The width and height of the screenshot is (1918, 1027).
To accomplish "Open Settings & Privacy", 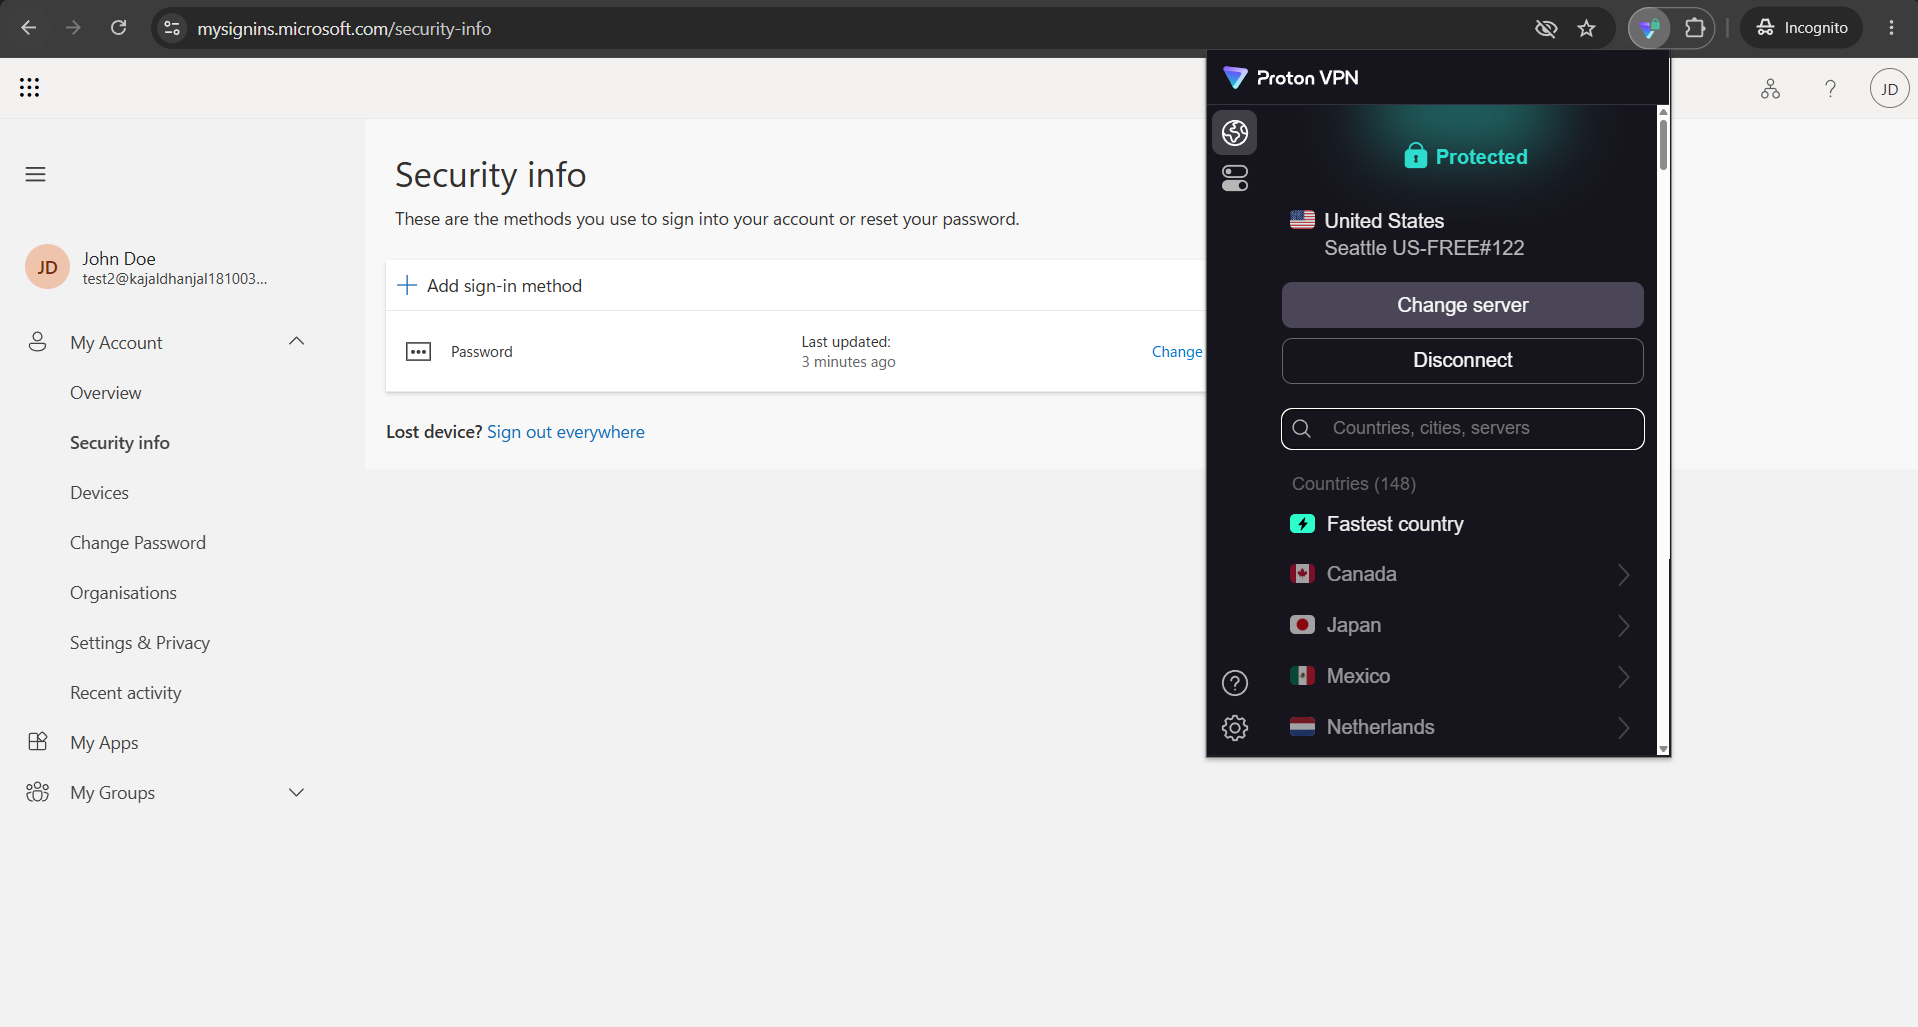I will [x=140, y=643].
